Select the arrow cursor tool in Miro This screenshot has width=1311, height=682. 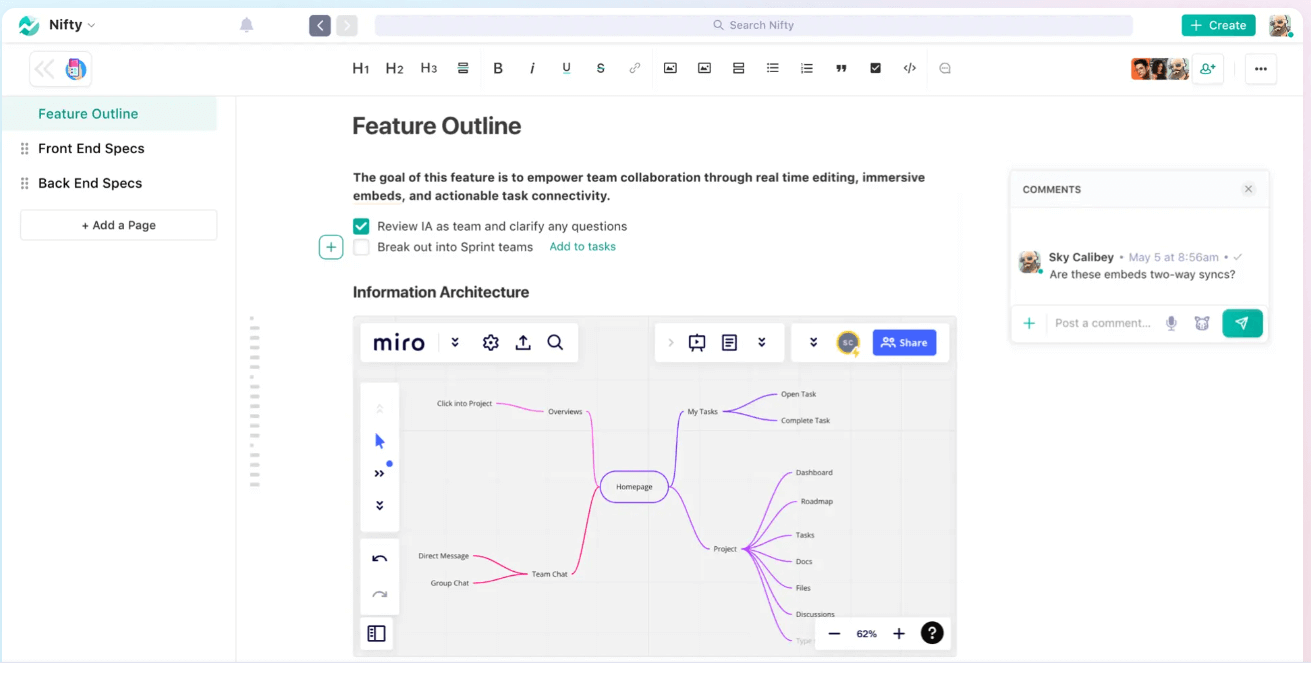380,439
